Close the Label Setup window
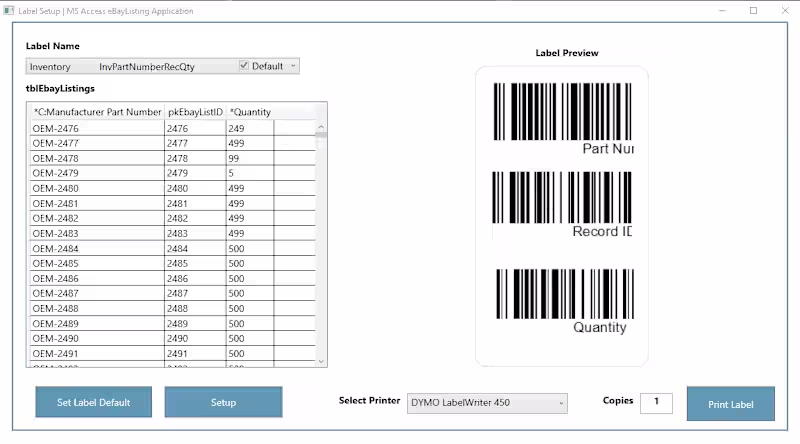The height and width of the screenshot is (444, 800). click(x=785, y=10)
